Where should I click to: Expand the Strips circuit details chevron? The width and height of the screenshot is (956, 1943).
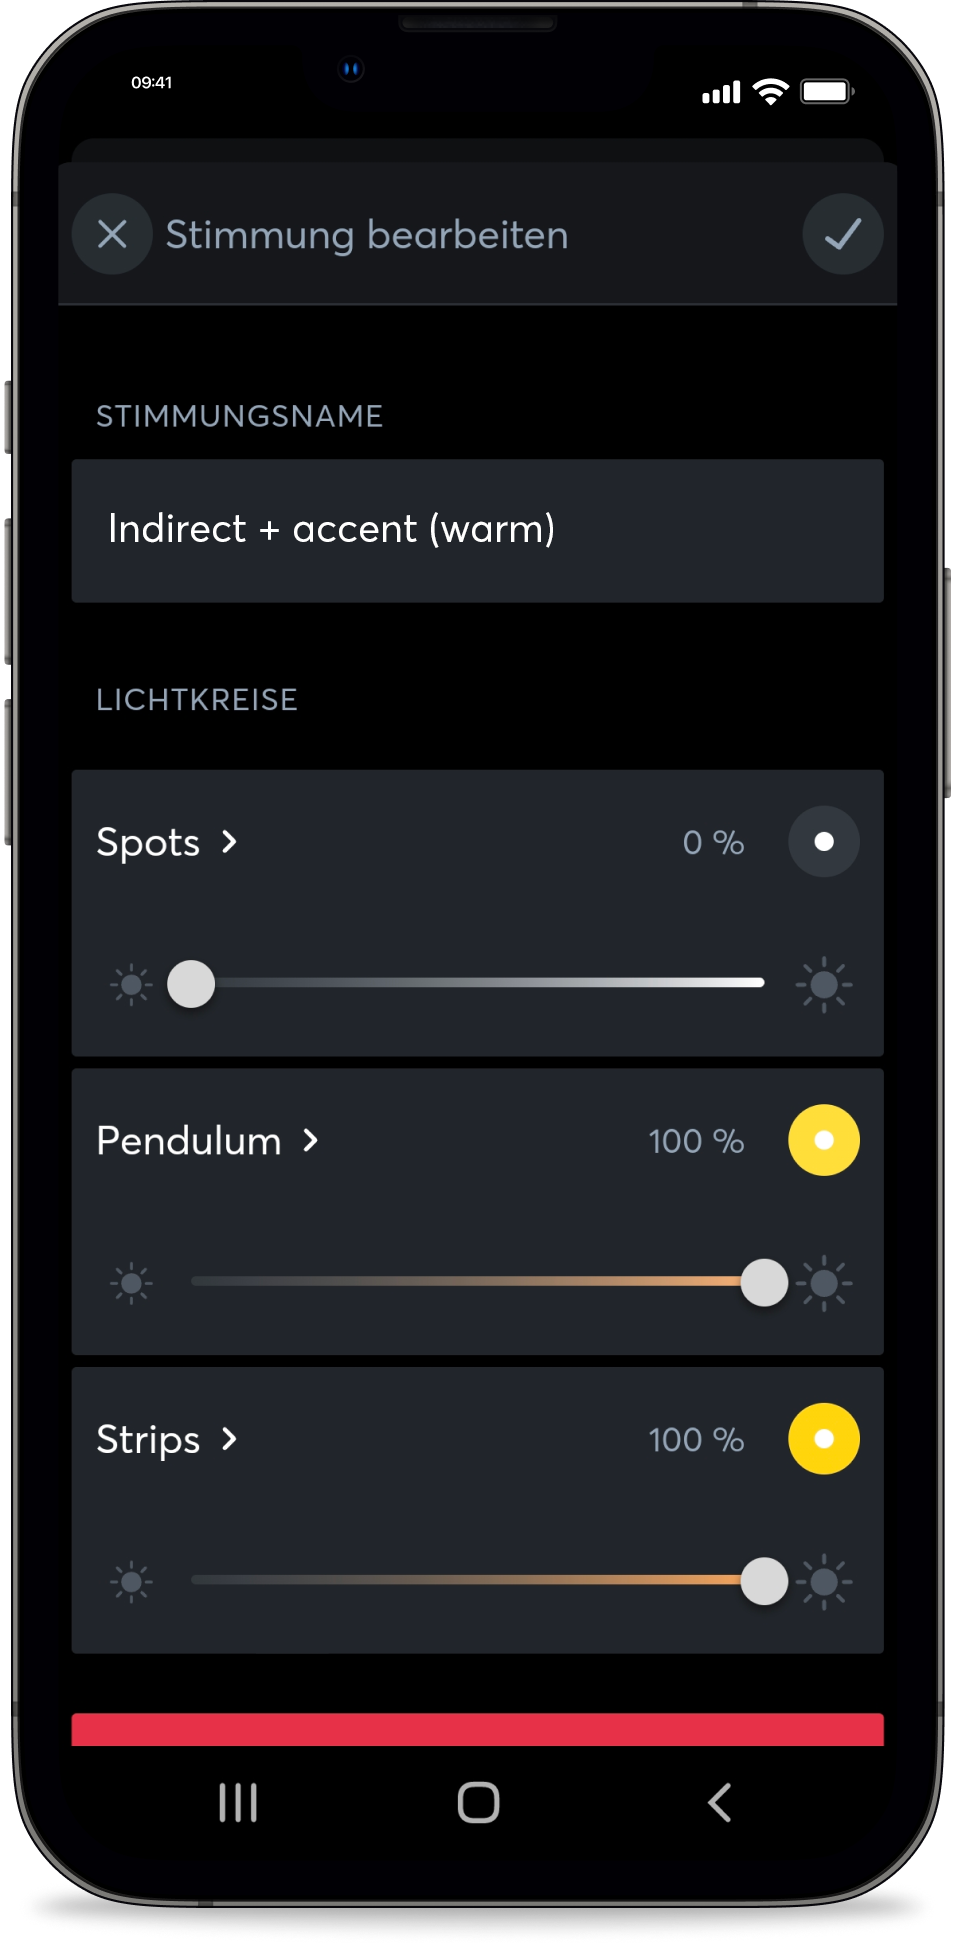[x=230, y=1439]
